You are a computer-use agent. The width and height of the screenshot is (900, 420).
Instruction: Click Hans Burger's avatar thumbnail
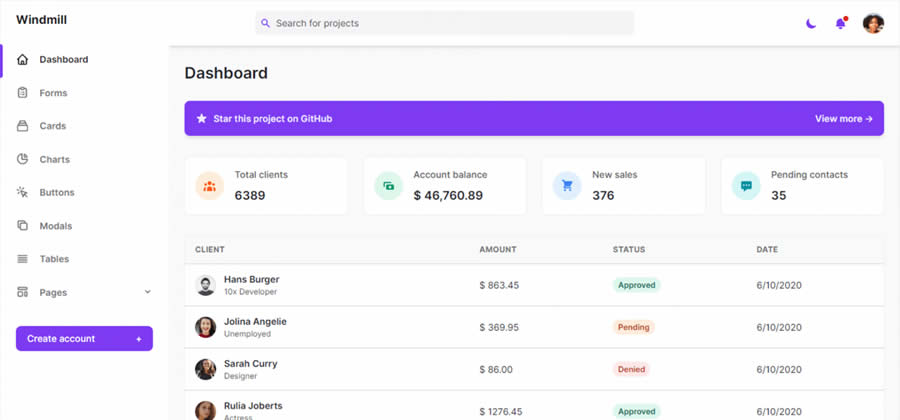click(205, 285)
